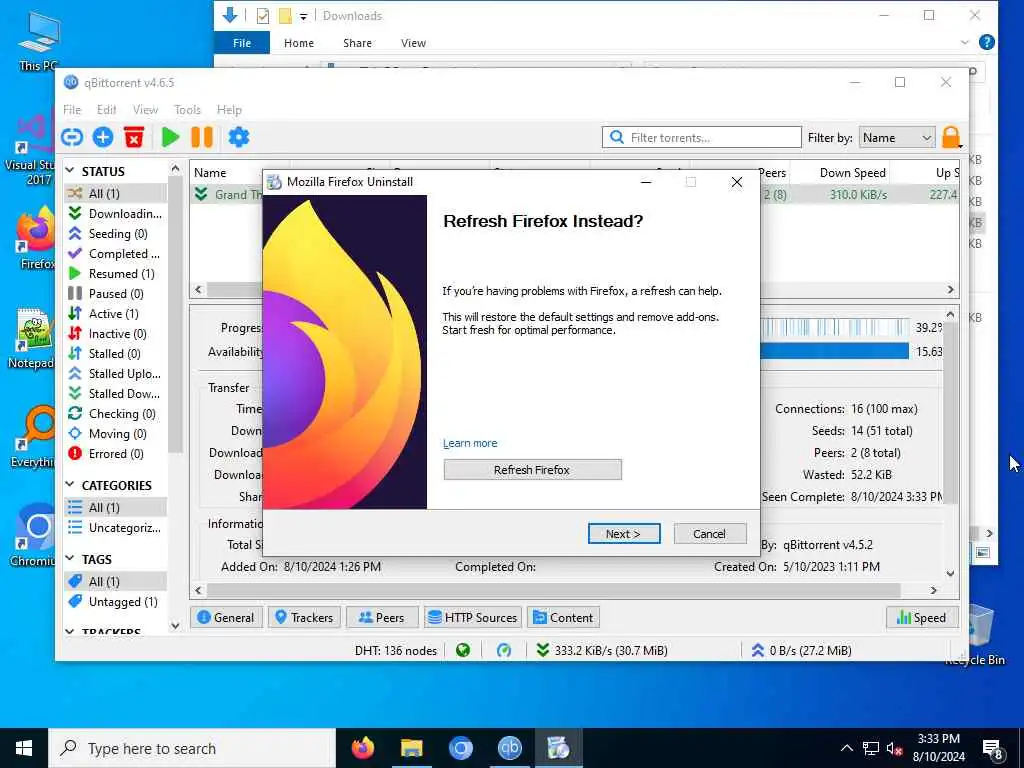Select the Downloading status filter
The image size is (1024, 768).
click(116, 214)
